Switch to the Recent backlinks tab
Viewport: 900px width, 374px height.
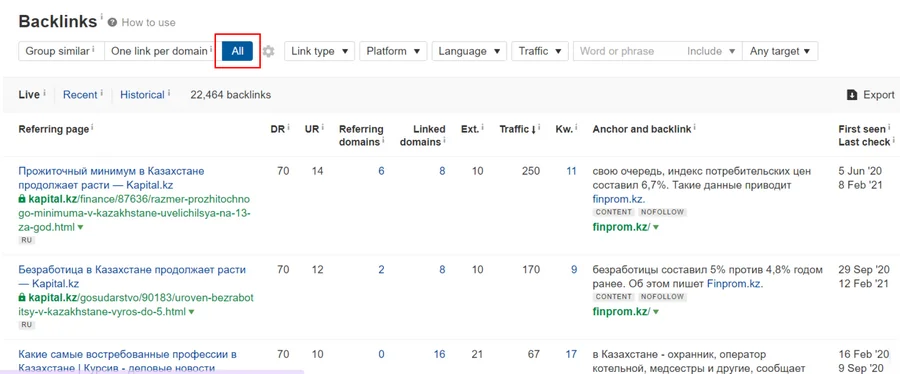(80, 95)
